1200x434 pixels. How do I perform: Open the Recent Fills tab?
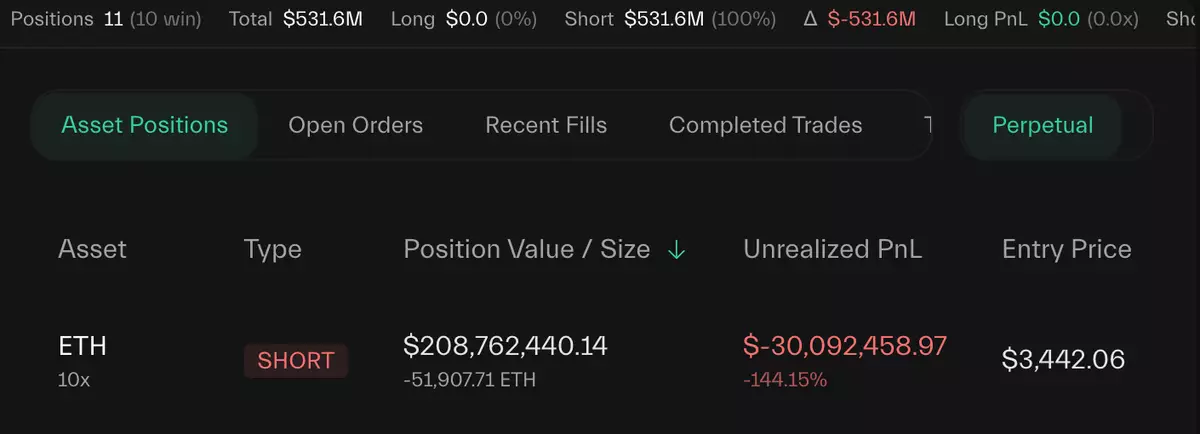[x=546, y=125]
